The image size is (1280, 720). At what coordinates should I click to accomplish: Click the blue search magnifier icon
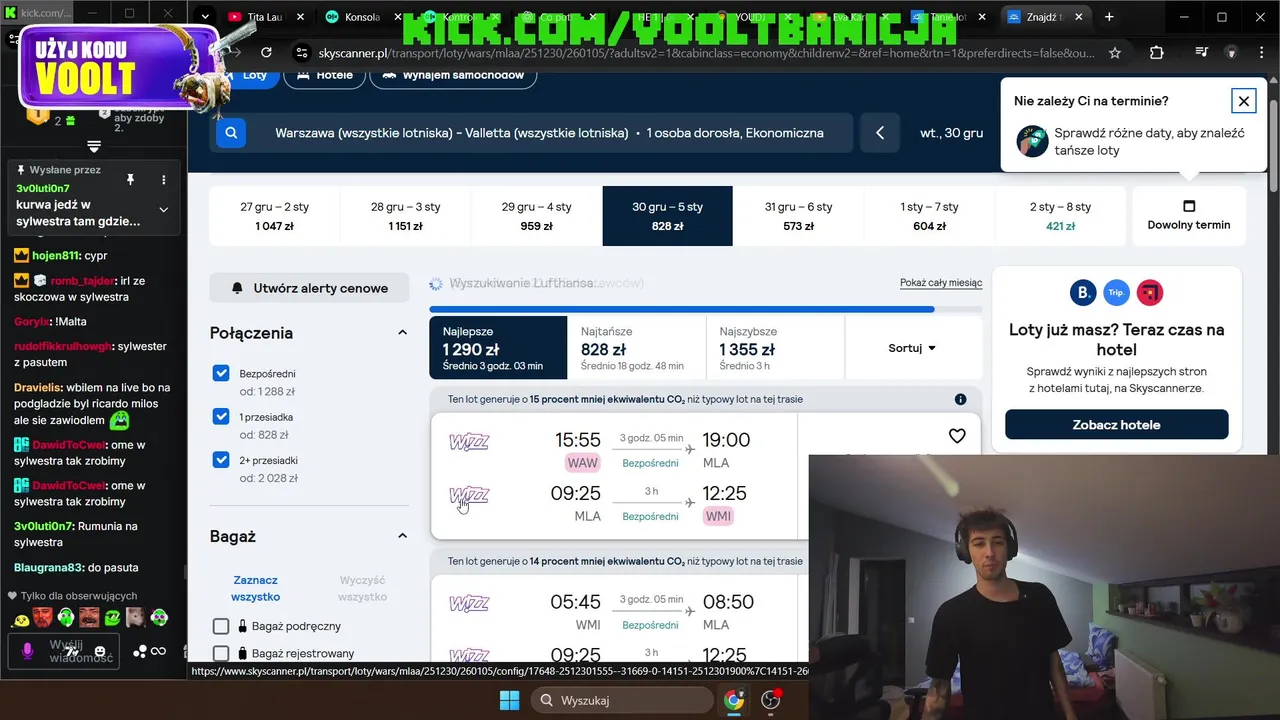tap(231, 132)
